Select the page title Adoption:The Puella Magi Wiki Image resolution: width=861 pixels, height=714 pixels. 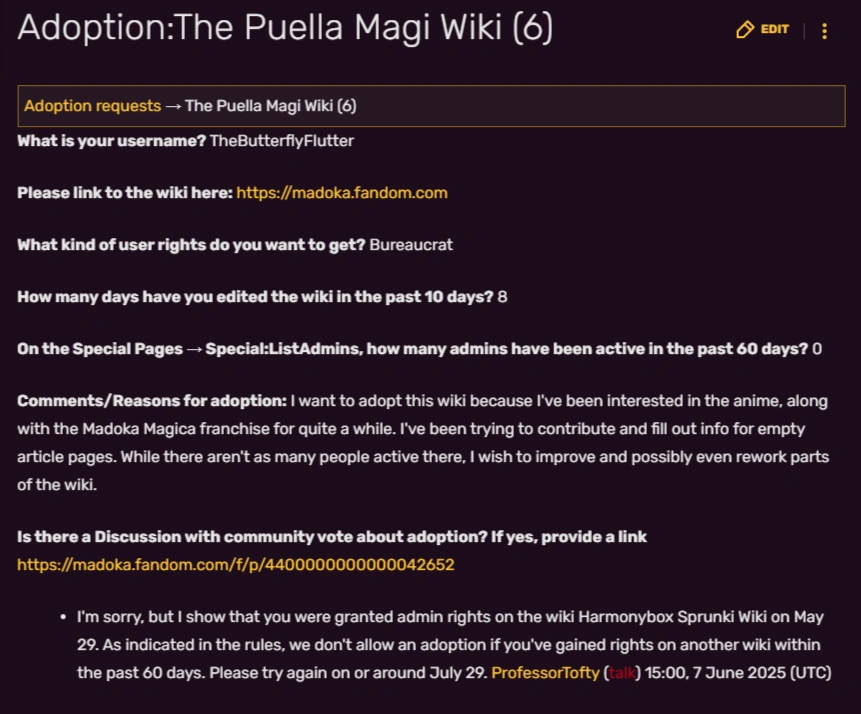tap(285, 27)
